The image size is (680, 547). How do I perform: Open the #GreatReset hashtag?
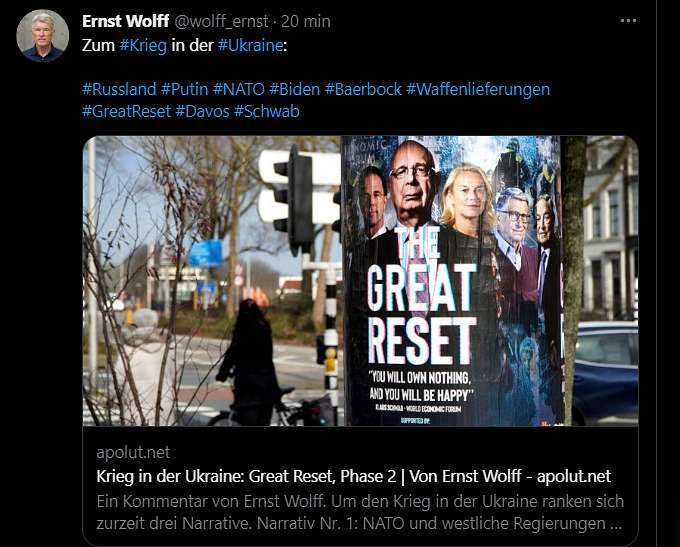127,111
